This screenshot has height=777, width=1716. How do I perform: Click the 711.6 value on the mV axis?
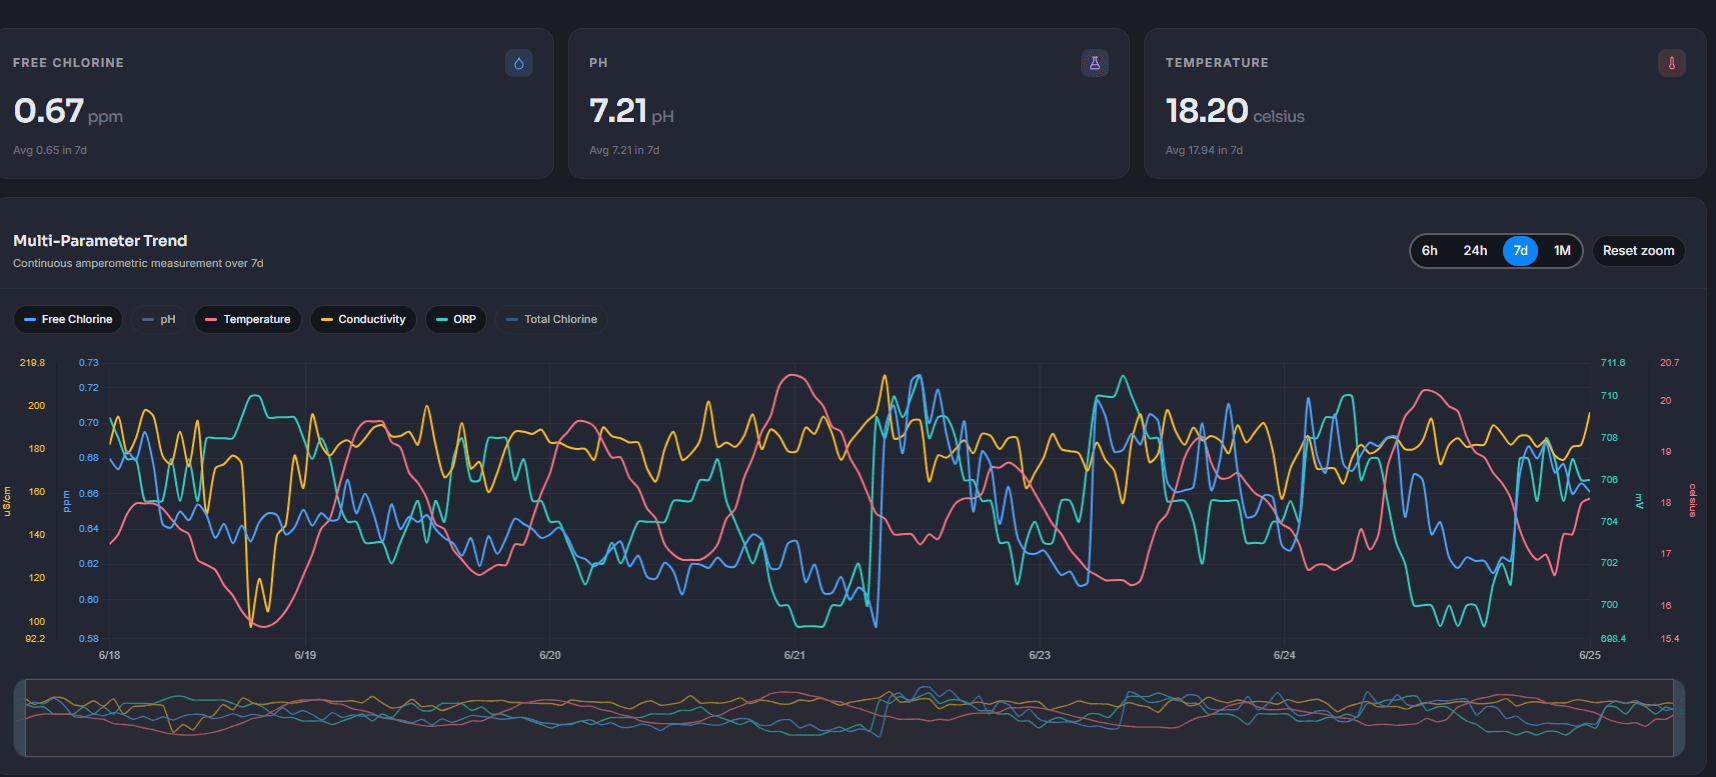pyautogui.click(x=1613, y=363)
